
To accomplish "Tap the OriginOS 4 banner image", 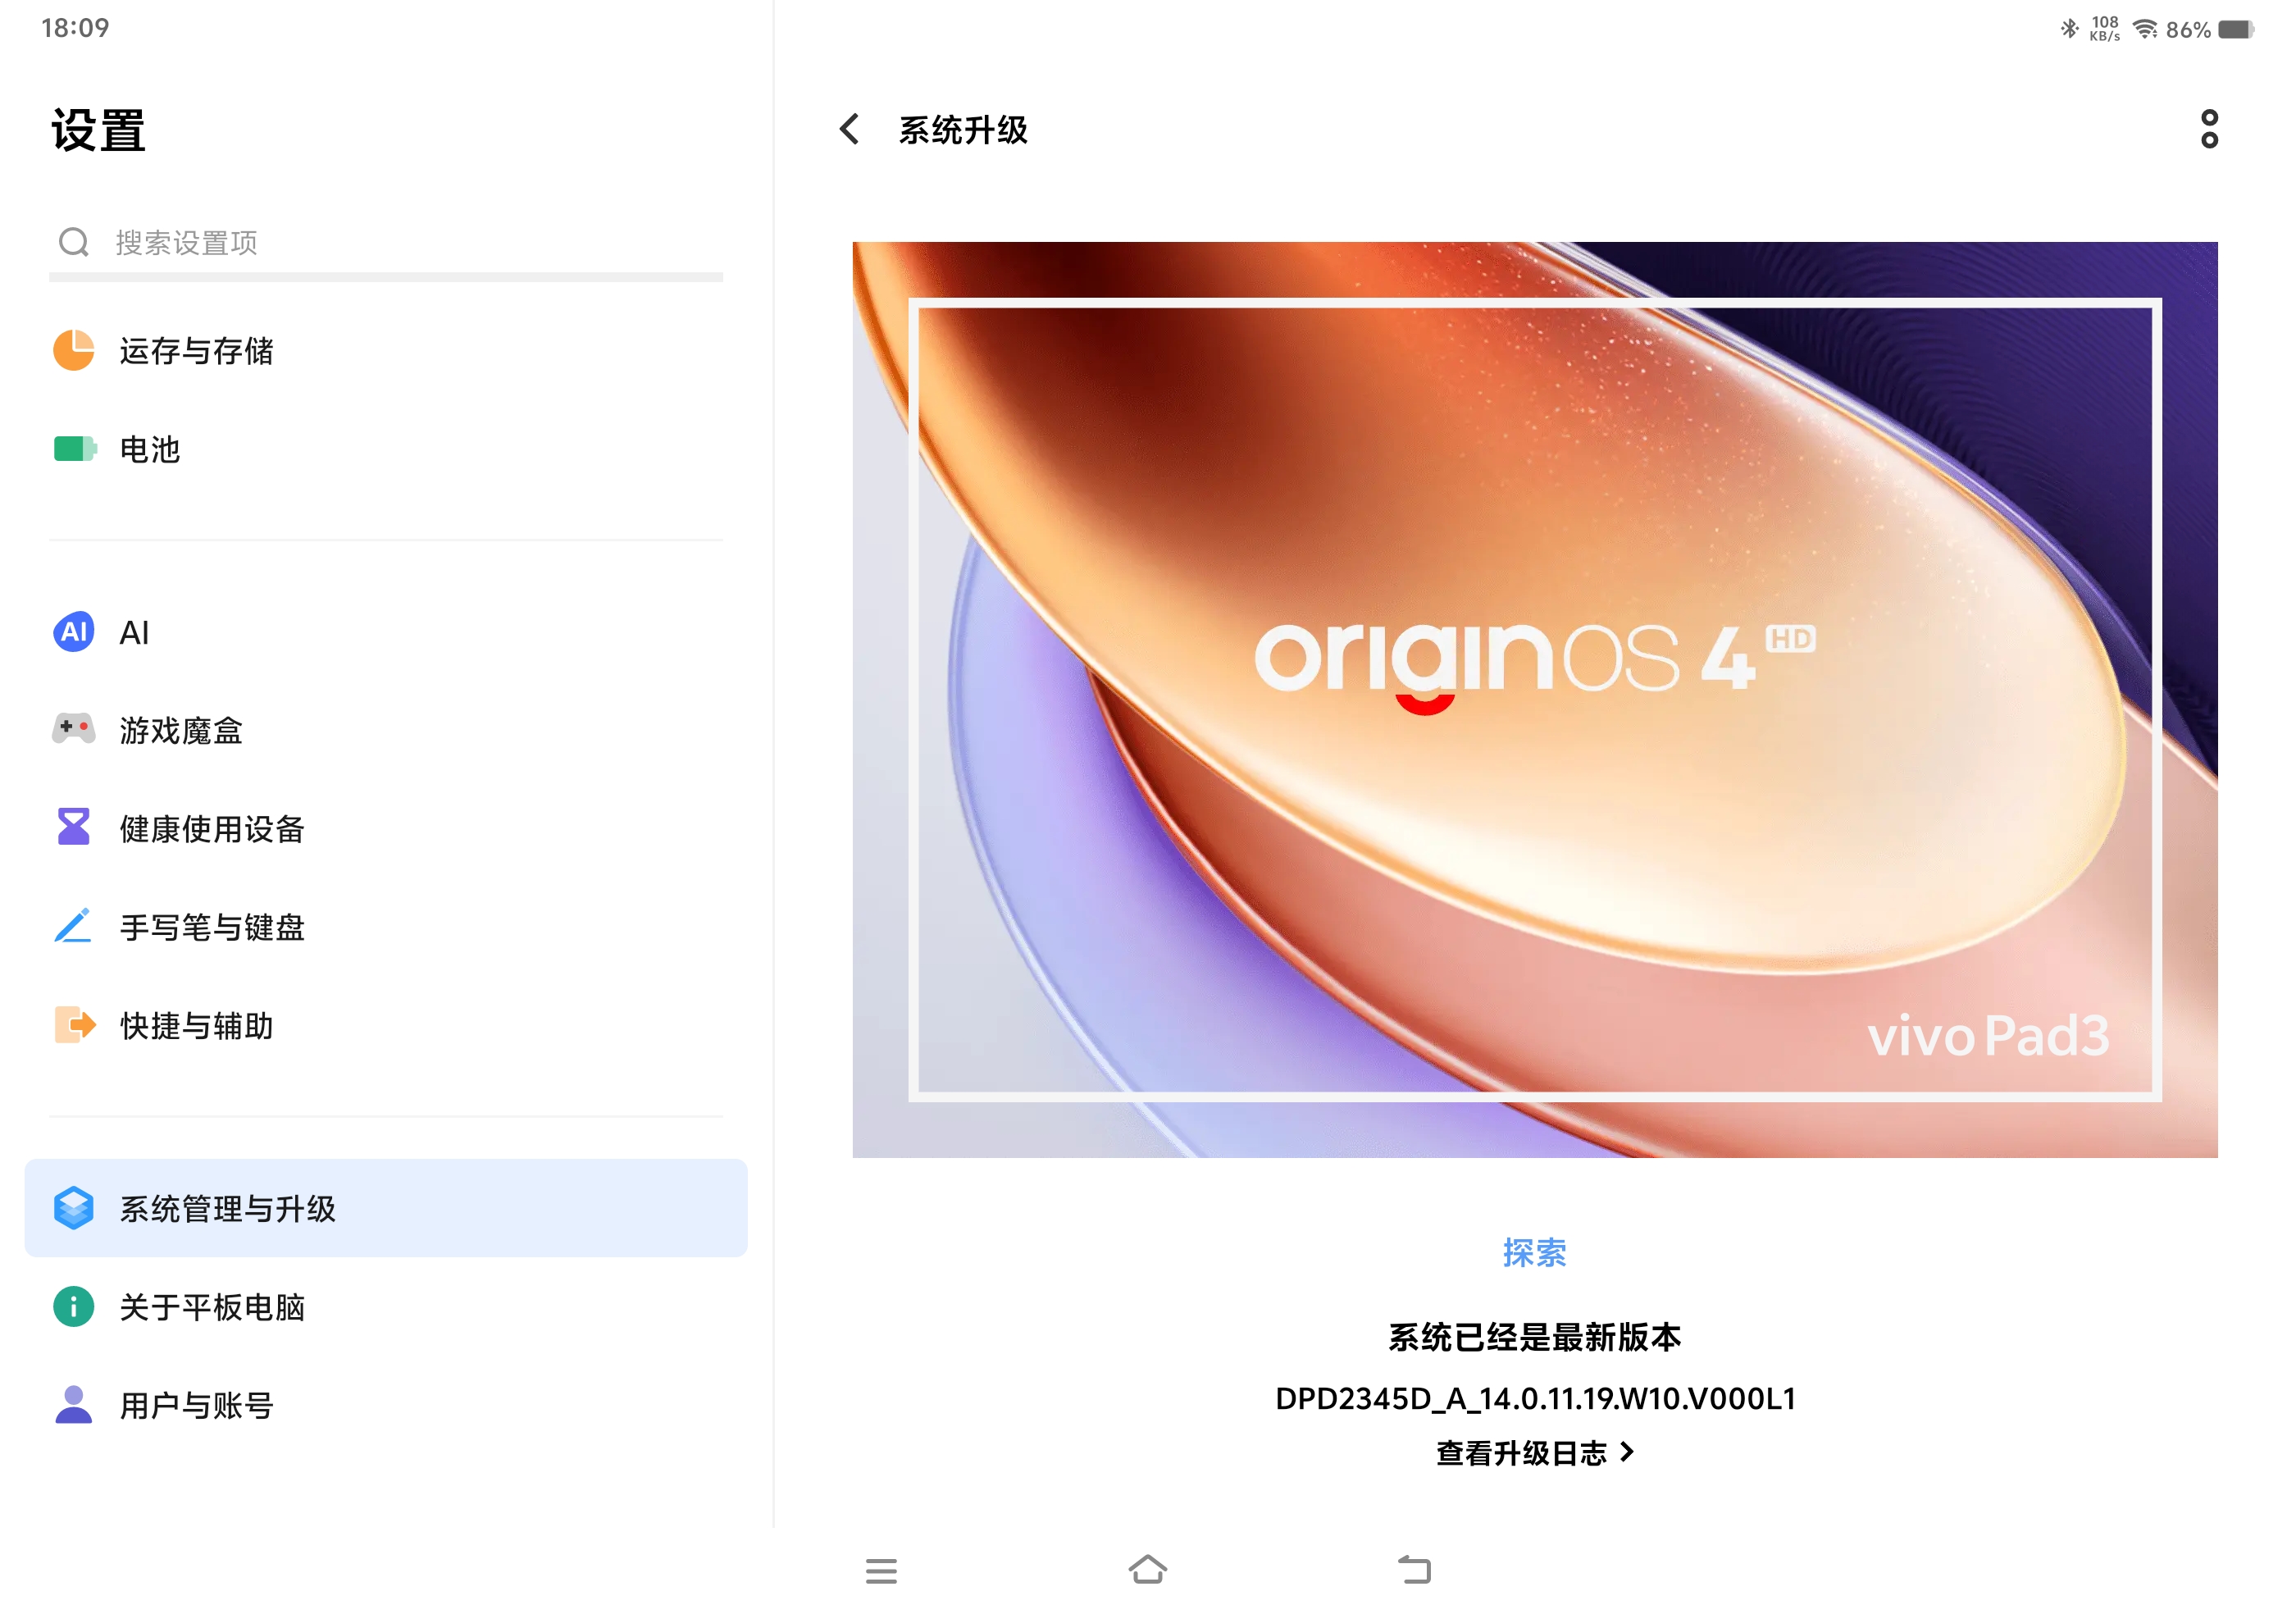I will [x=1534, y=699].
